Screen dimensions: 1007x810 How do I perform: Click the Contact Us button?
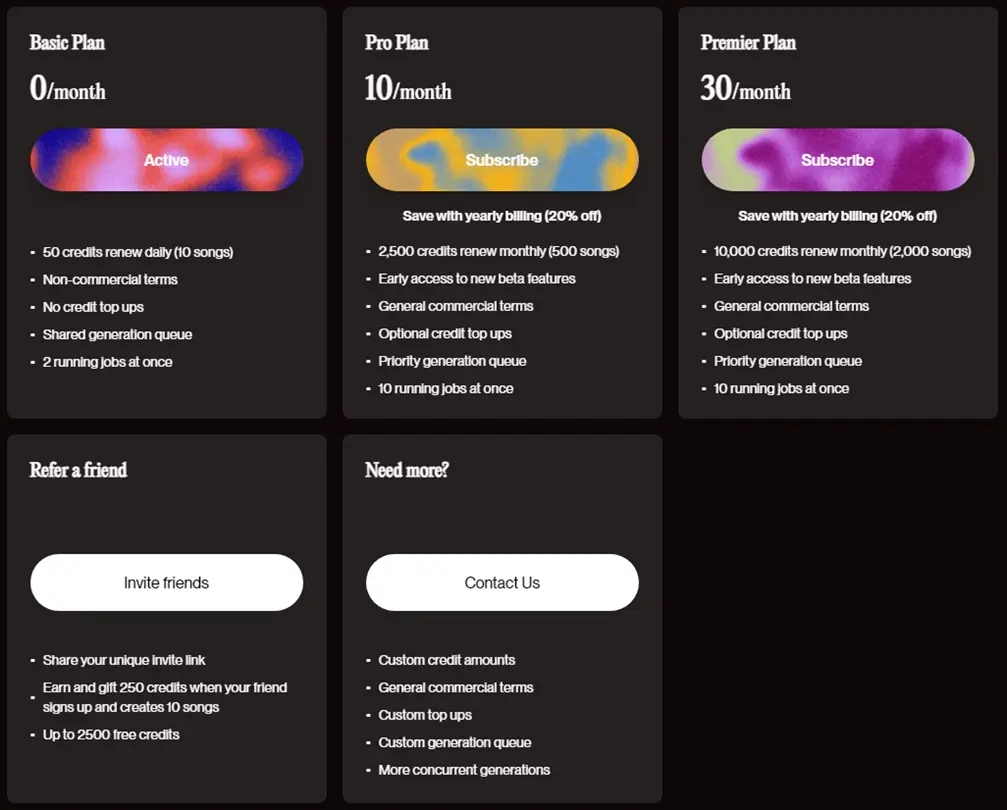point(501,582)
